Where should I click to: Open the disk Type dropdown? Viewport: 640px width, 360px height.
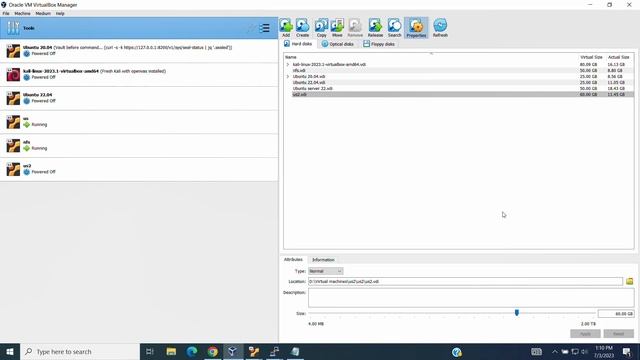(x=325, y=271)
